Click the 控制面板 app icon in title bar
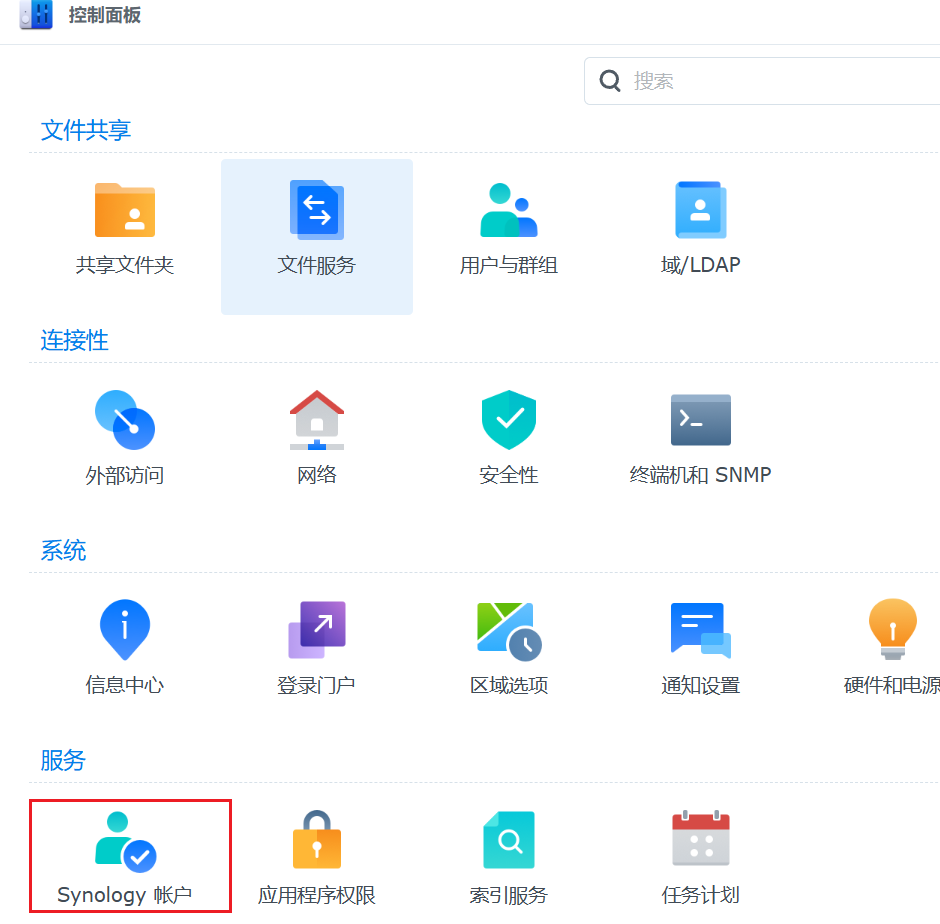The width and height of the screenshot is (940, 924). [36, 14]
